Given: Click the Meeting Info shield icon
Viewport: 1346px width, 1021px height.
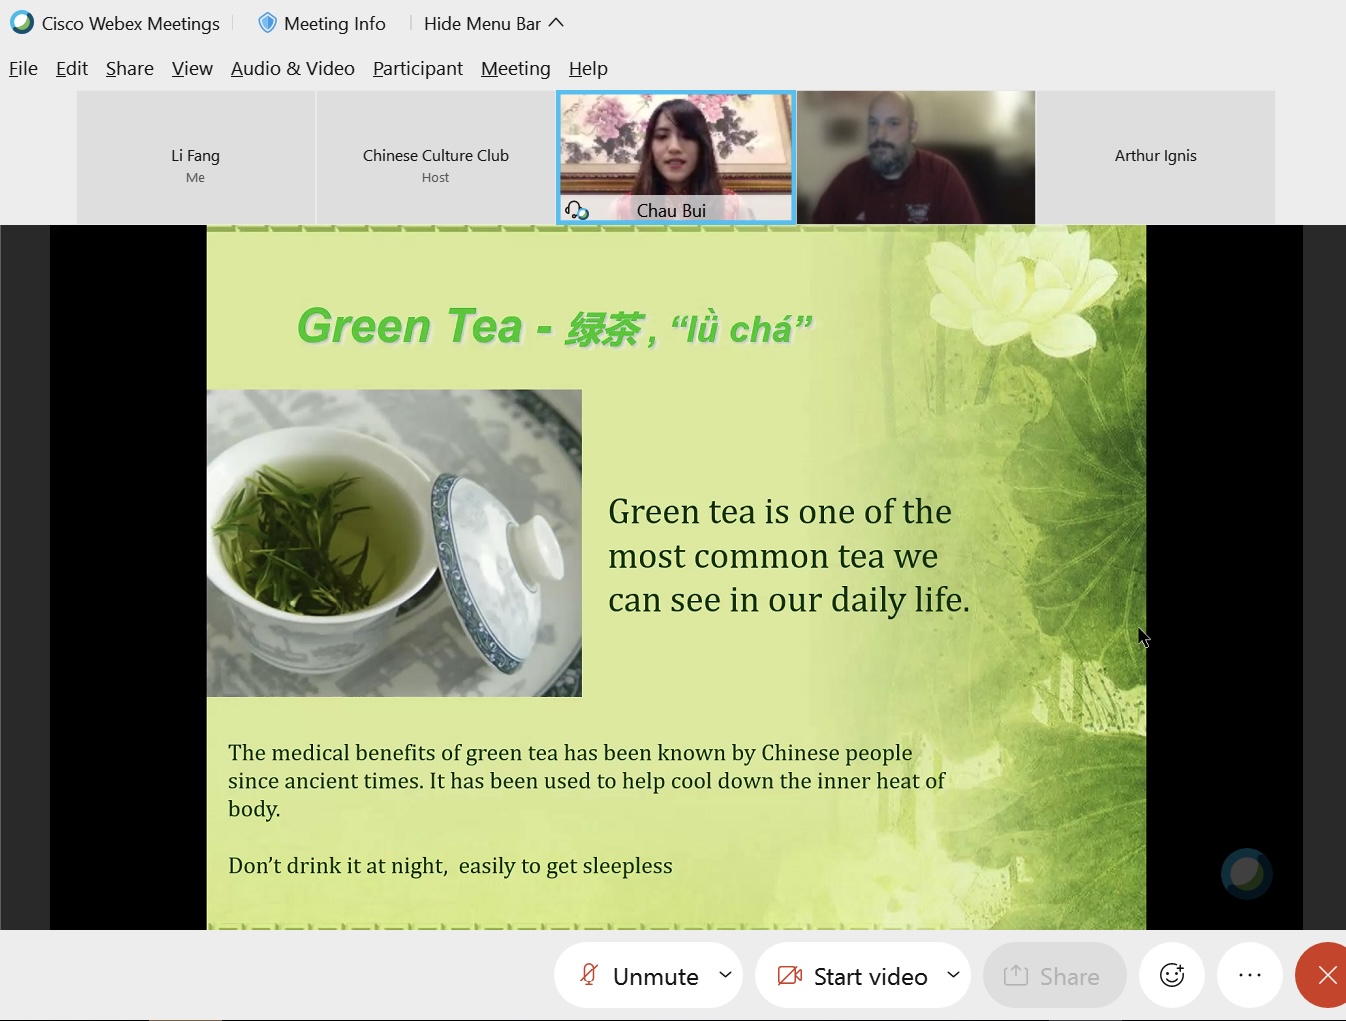Looking at the screenshot, I should click(267, 23).
